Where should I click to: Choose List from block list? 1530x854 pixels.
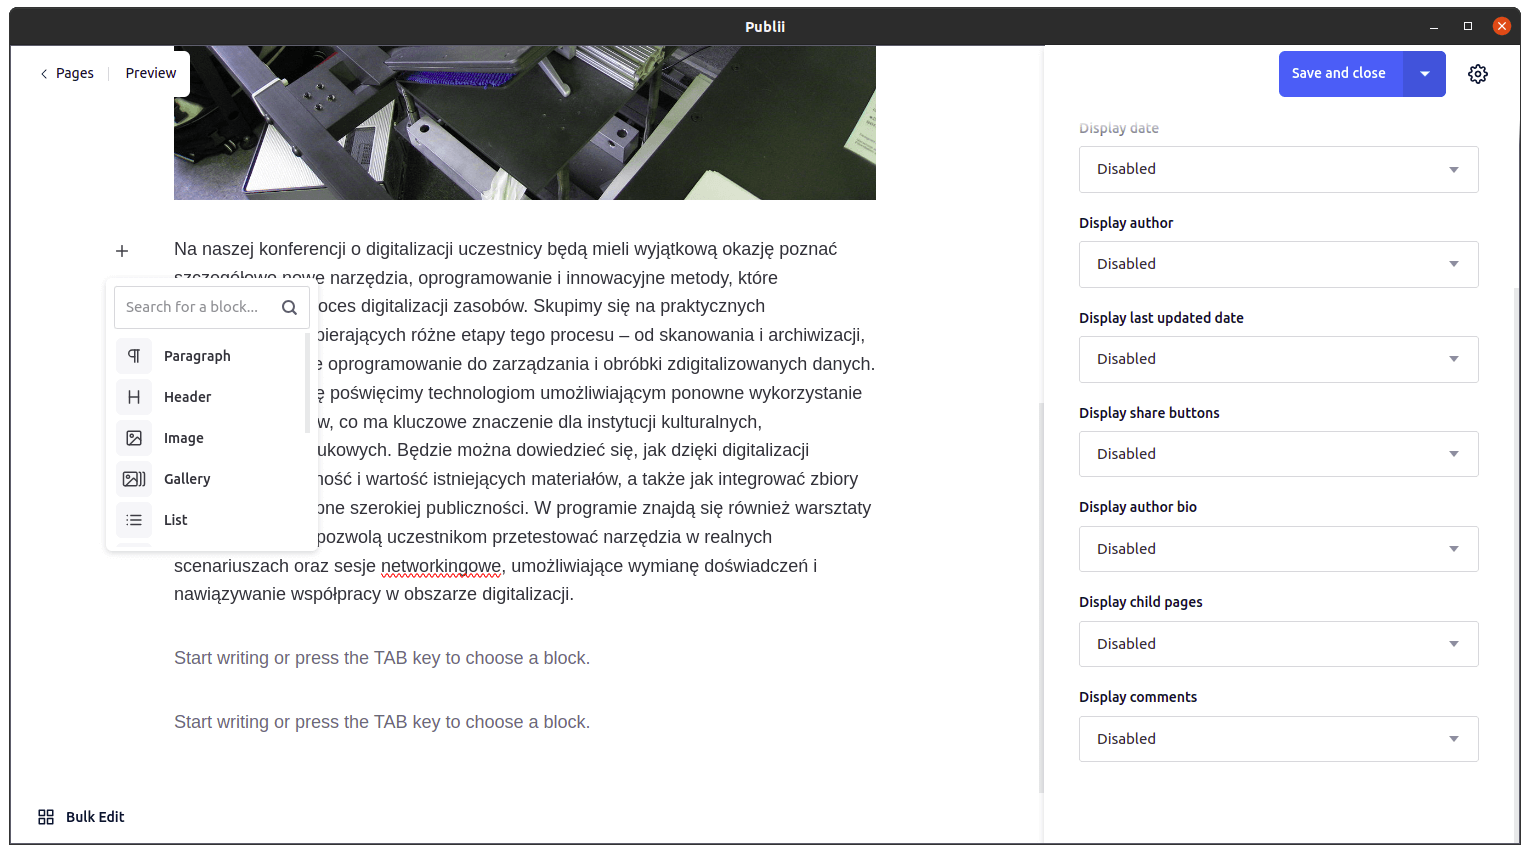176,520
